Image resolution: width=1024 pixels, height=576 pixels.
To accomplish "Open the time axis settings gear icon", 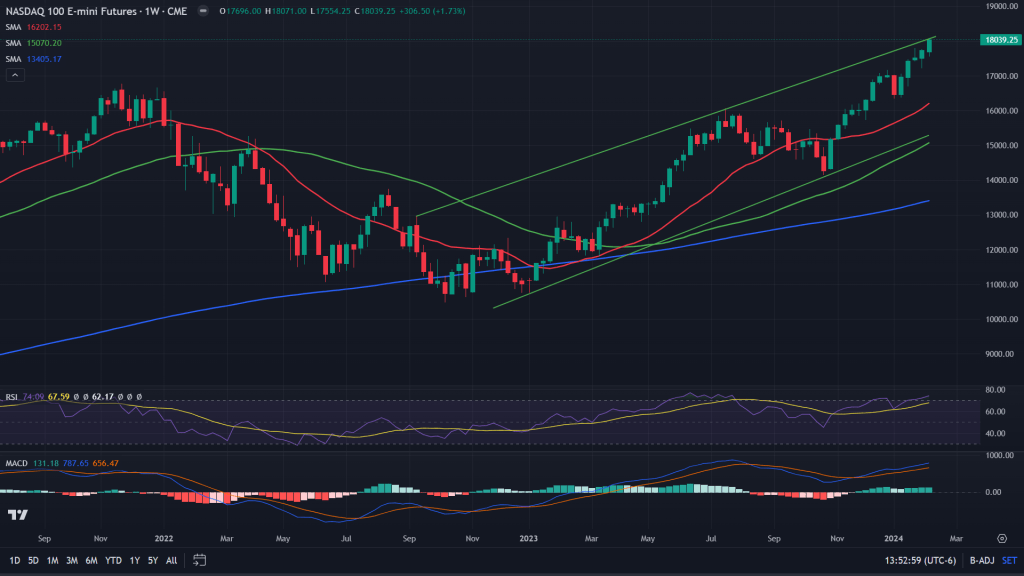I will tap(1001, 537).
